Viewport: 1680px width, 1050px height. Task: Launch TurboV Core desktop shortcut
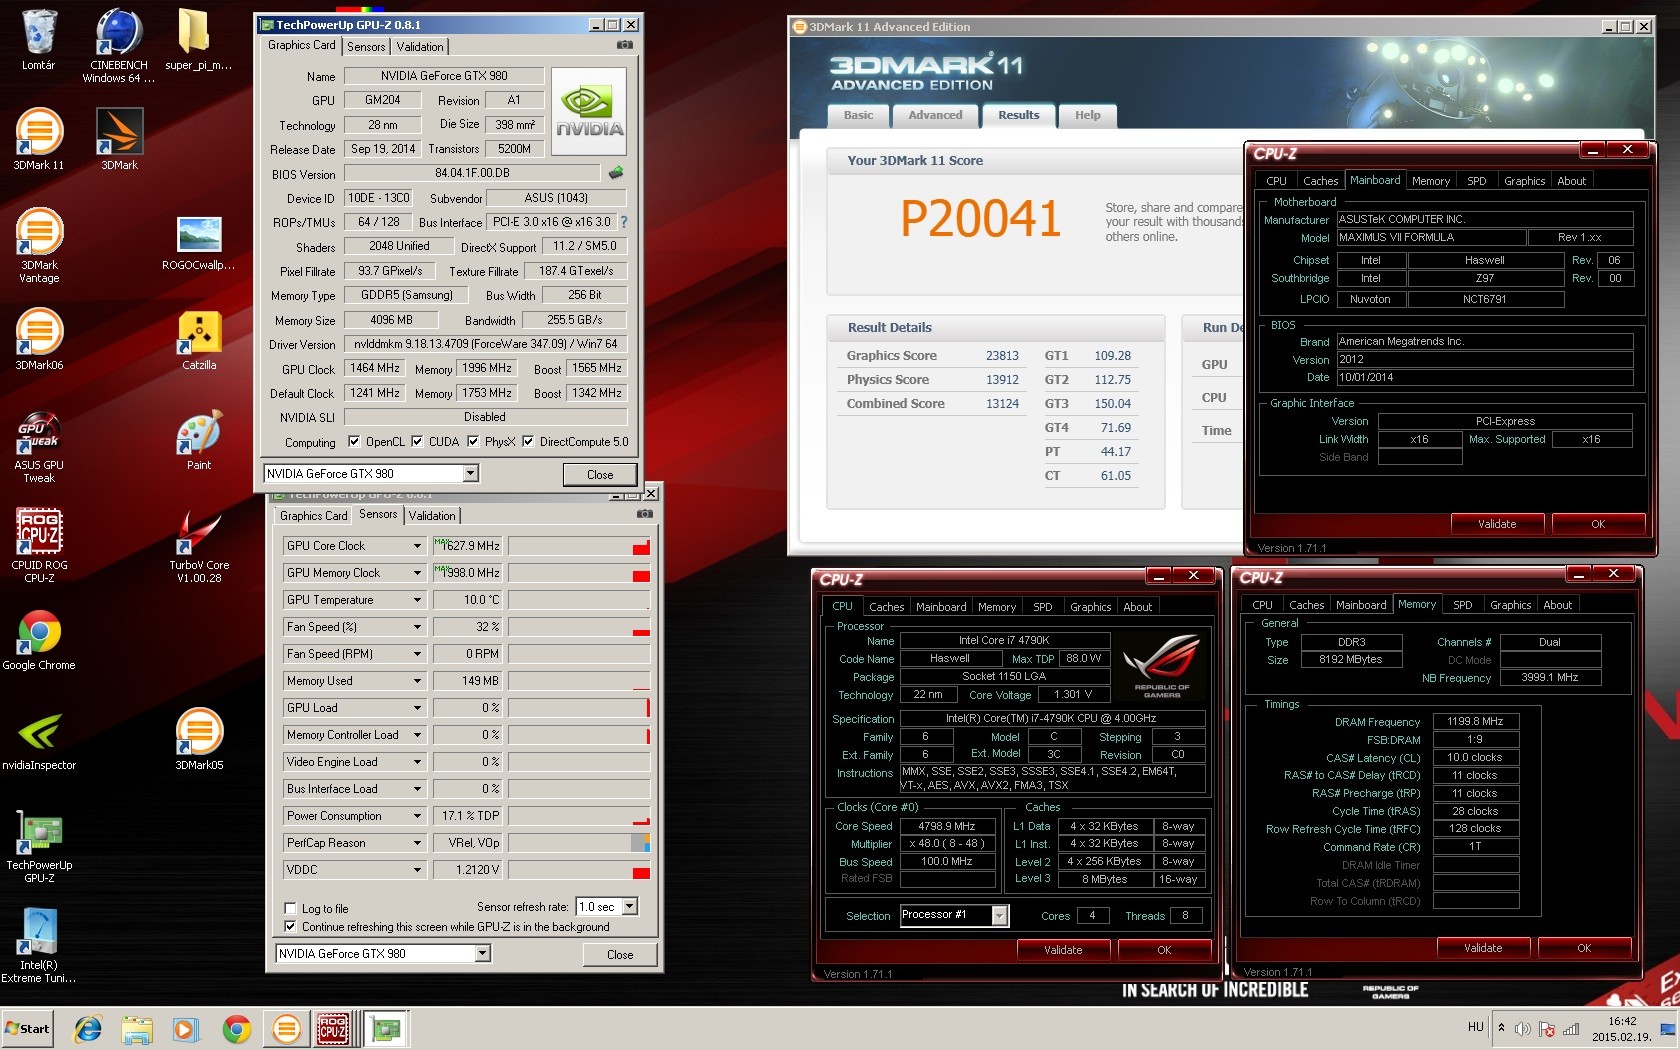click(198, 545)
